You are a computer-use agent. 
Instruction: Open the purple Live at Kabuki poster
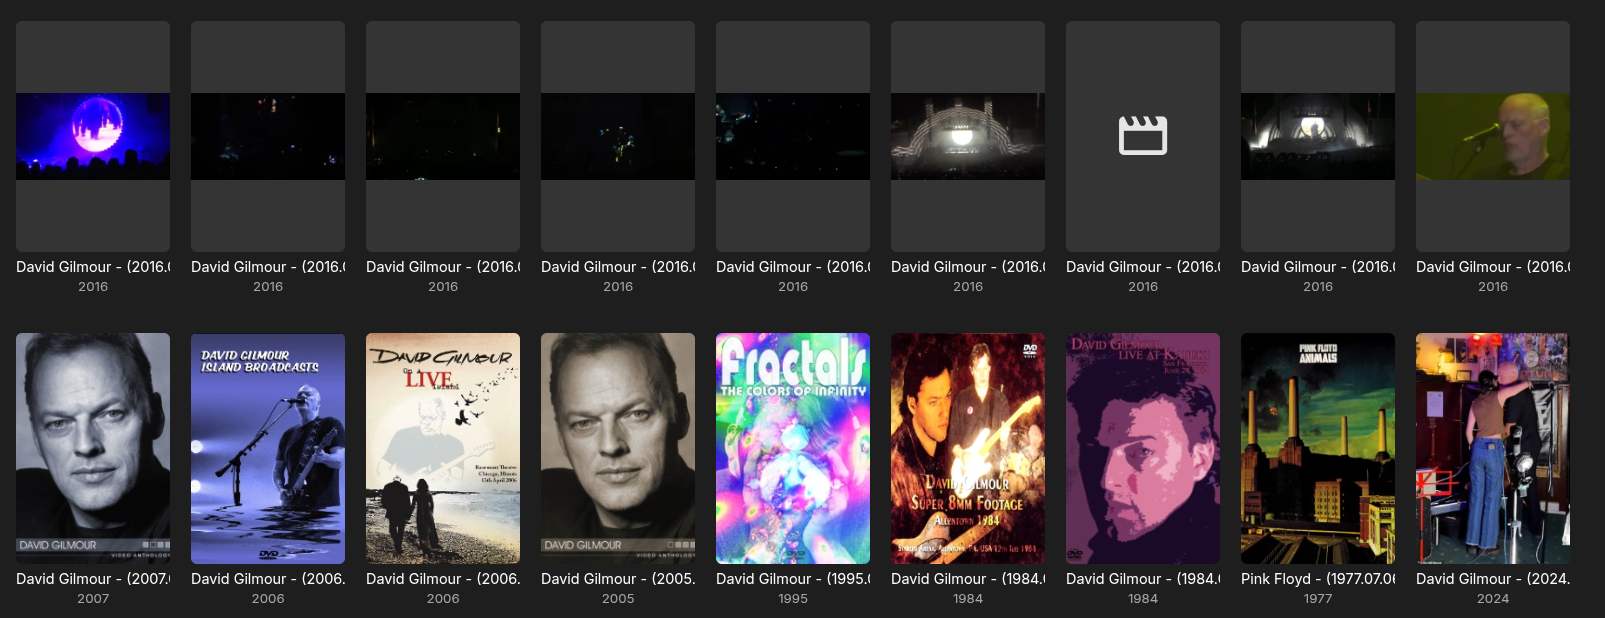(1143, 448)
